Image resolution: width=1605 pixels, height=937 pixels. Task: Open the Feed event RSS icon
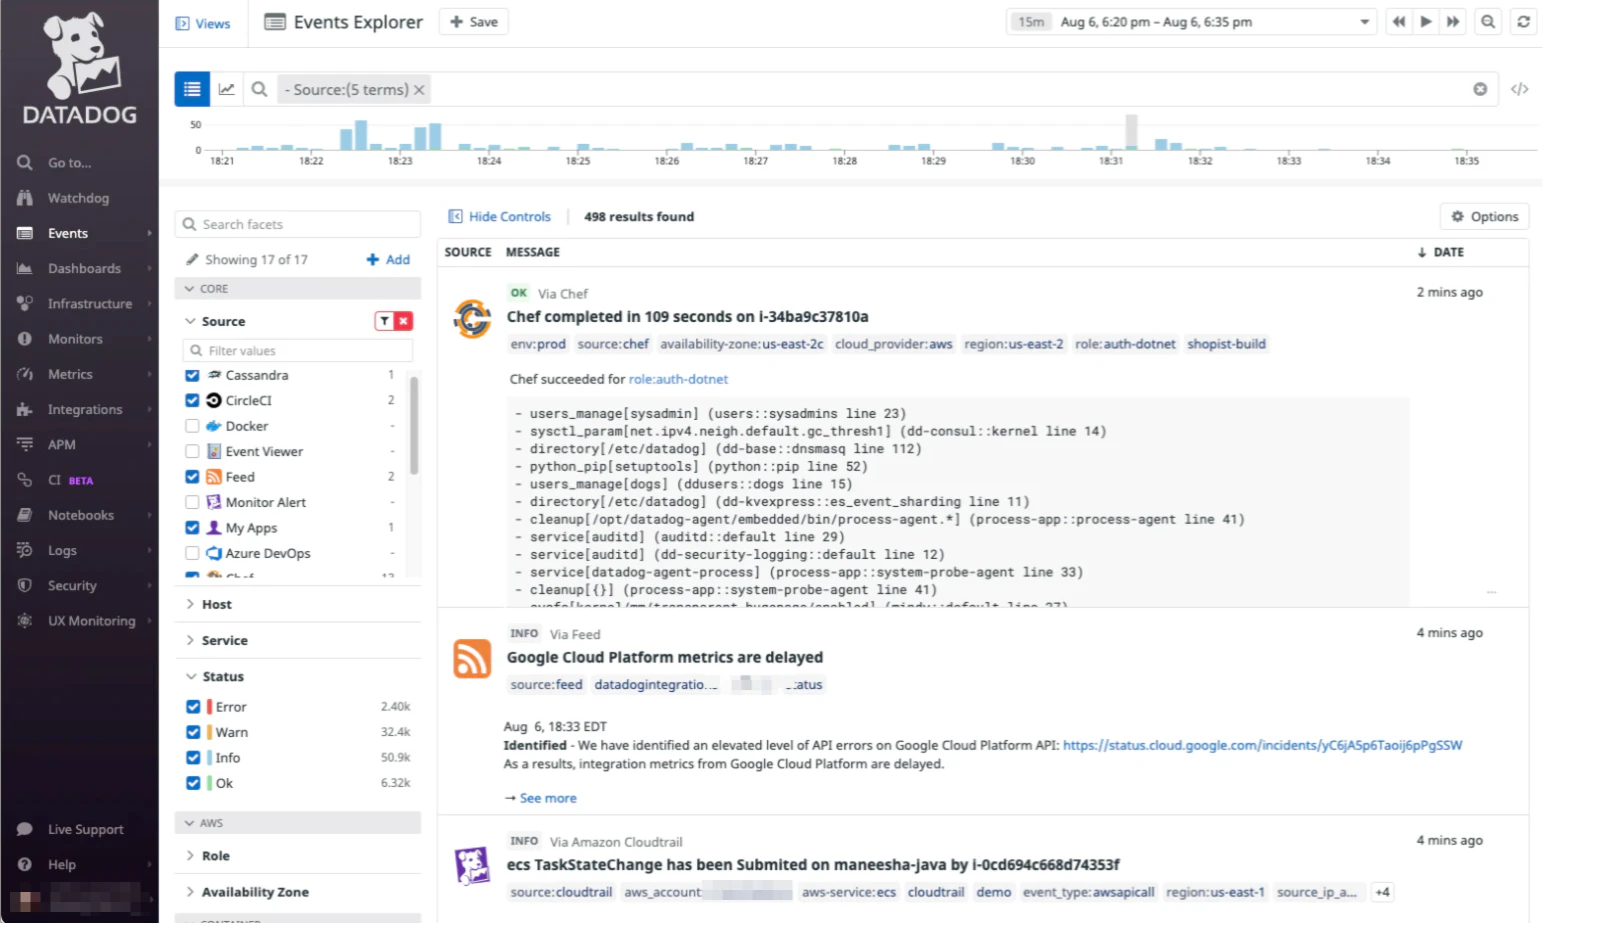[x=472, y=659]
